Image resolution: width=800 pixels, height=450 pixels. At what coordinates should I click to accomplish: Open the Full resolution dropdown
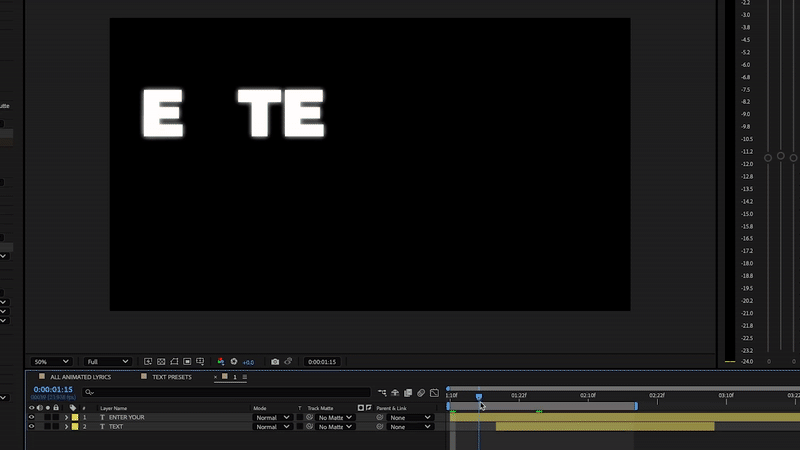point(108,361)
